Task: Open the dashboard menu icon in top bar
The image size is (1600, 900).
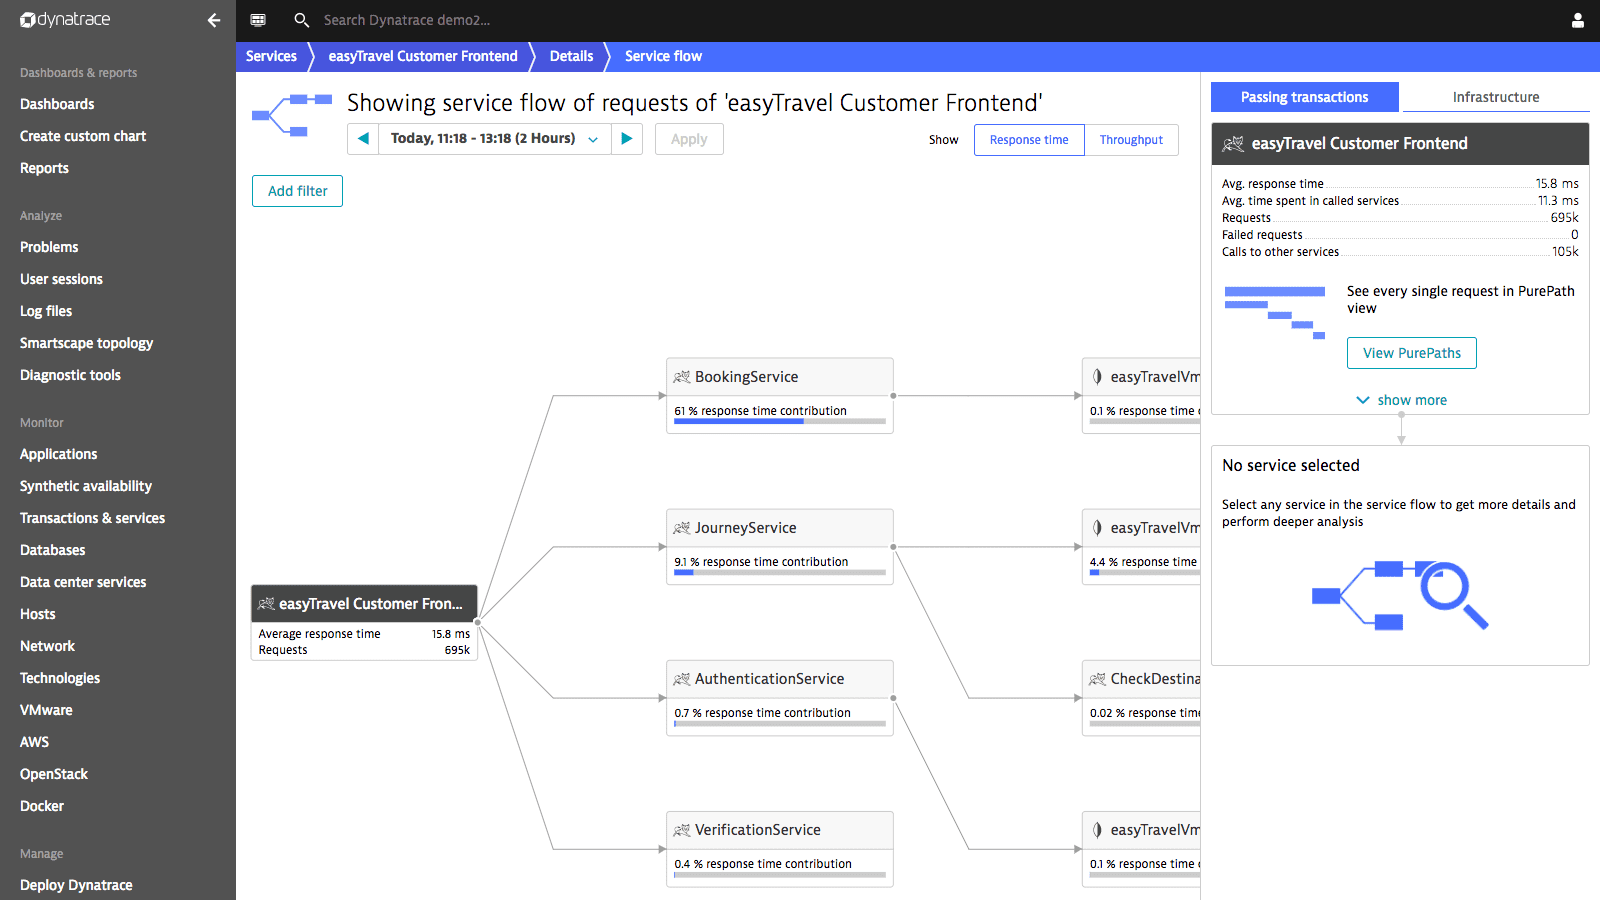Action: pos(258,20)
